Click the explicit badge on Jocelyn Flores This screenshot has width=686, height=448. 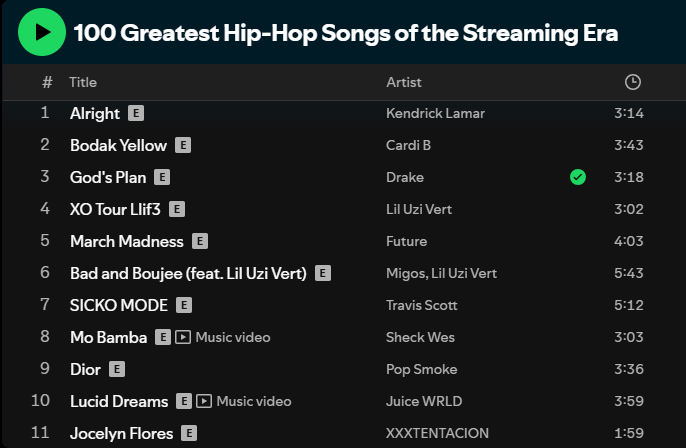(189, 433)
